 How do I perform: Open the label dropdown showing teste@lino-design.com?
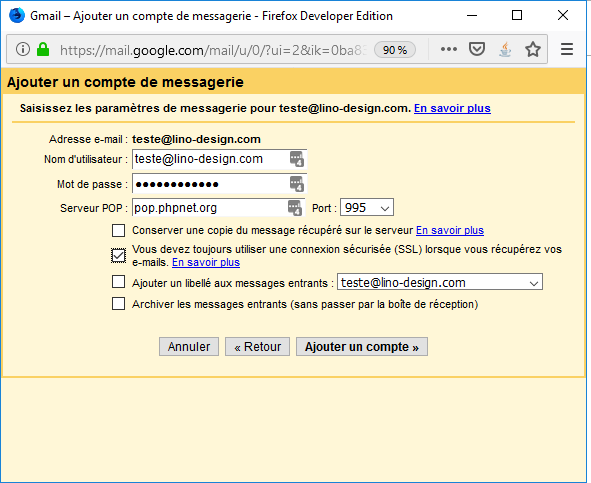[440, 282]
